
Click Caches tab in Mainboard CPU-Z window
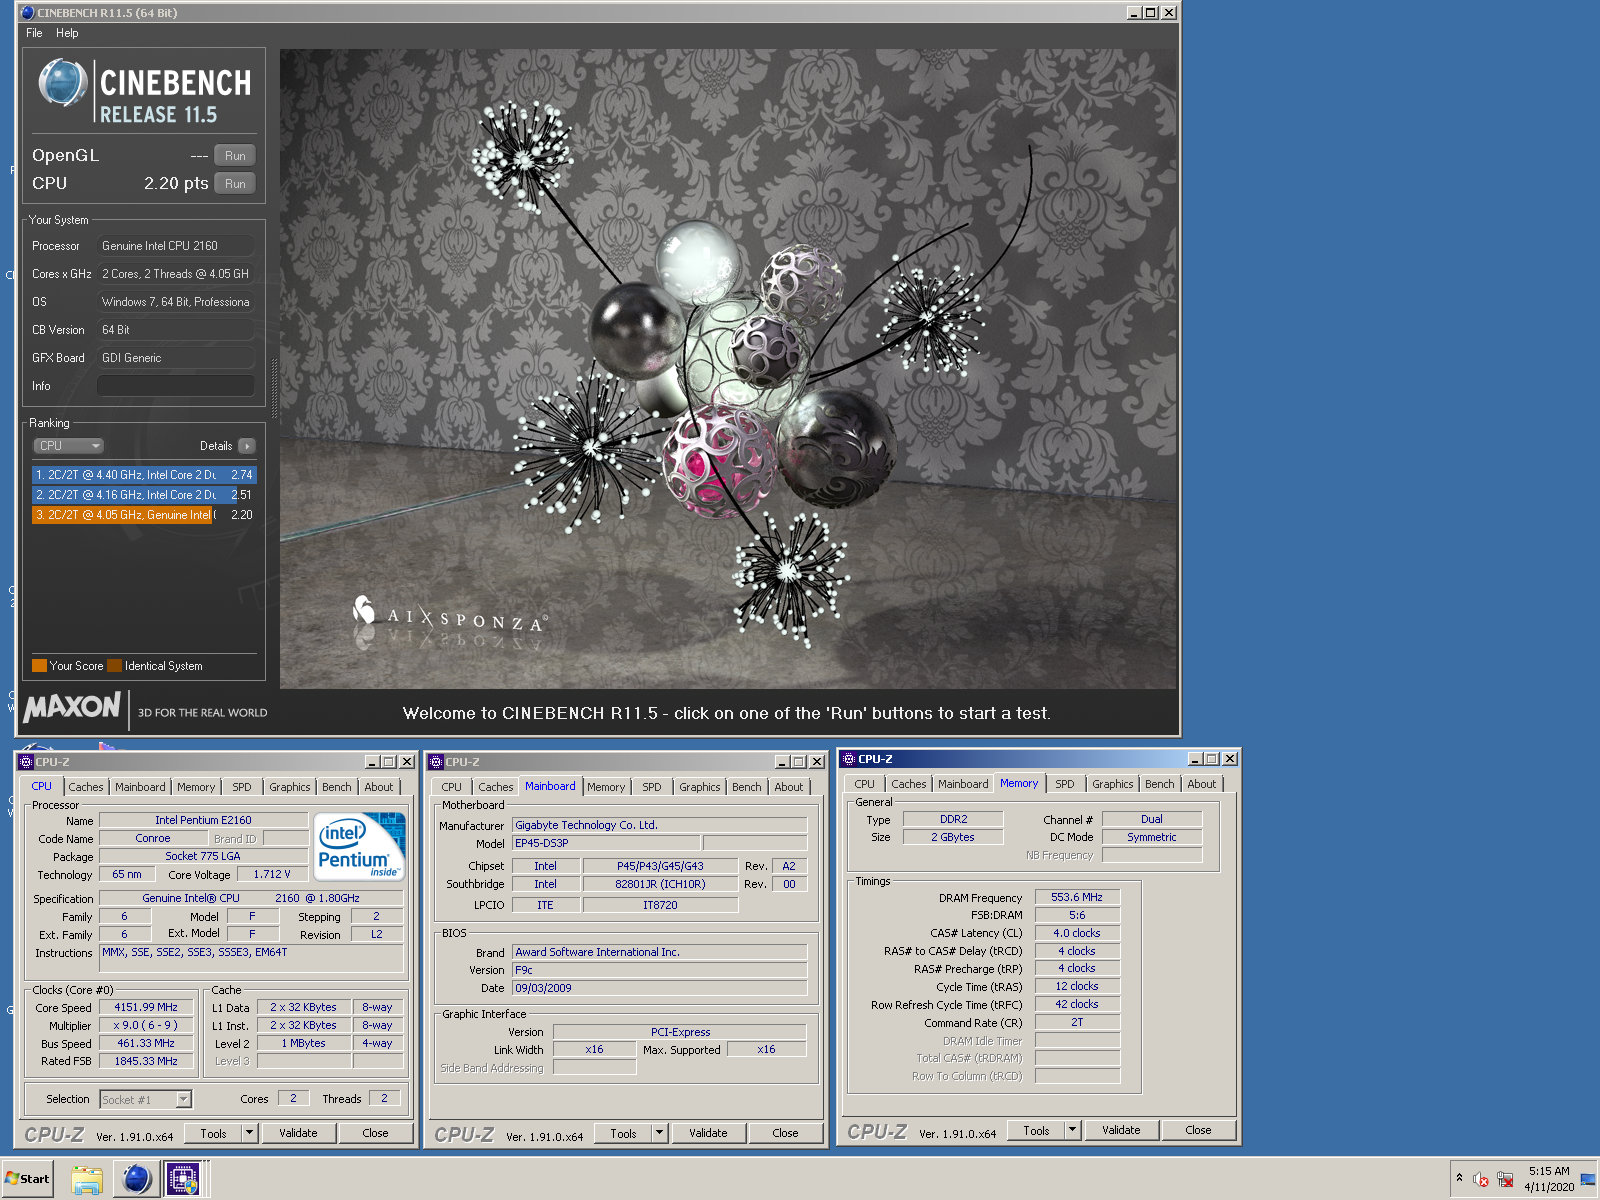tap(496, 787)
